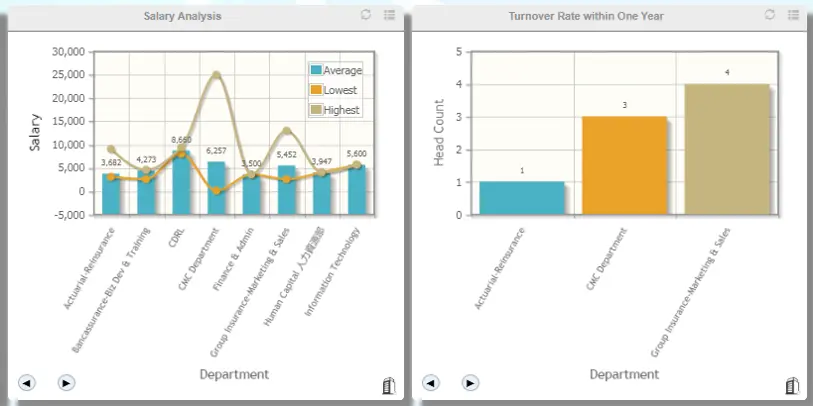This screenshot has height=406, width=813.
Task: Go to next Turnover Rate chart
Action: tap(470, 383)
